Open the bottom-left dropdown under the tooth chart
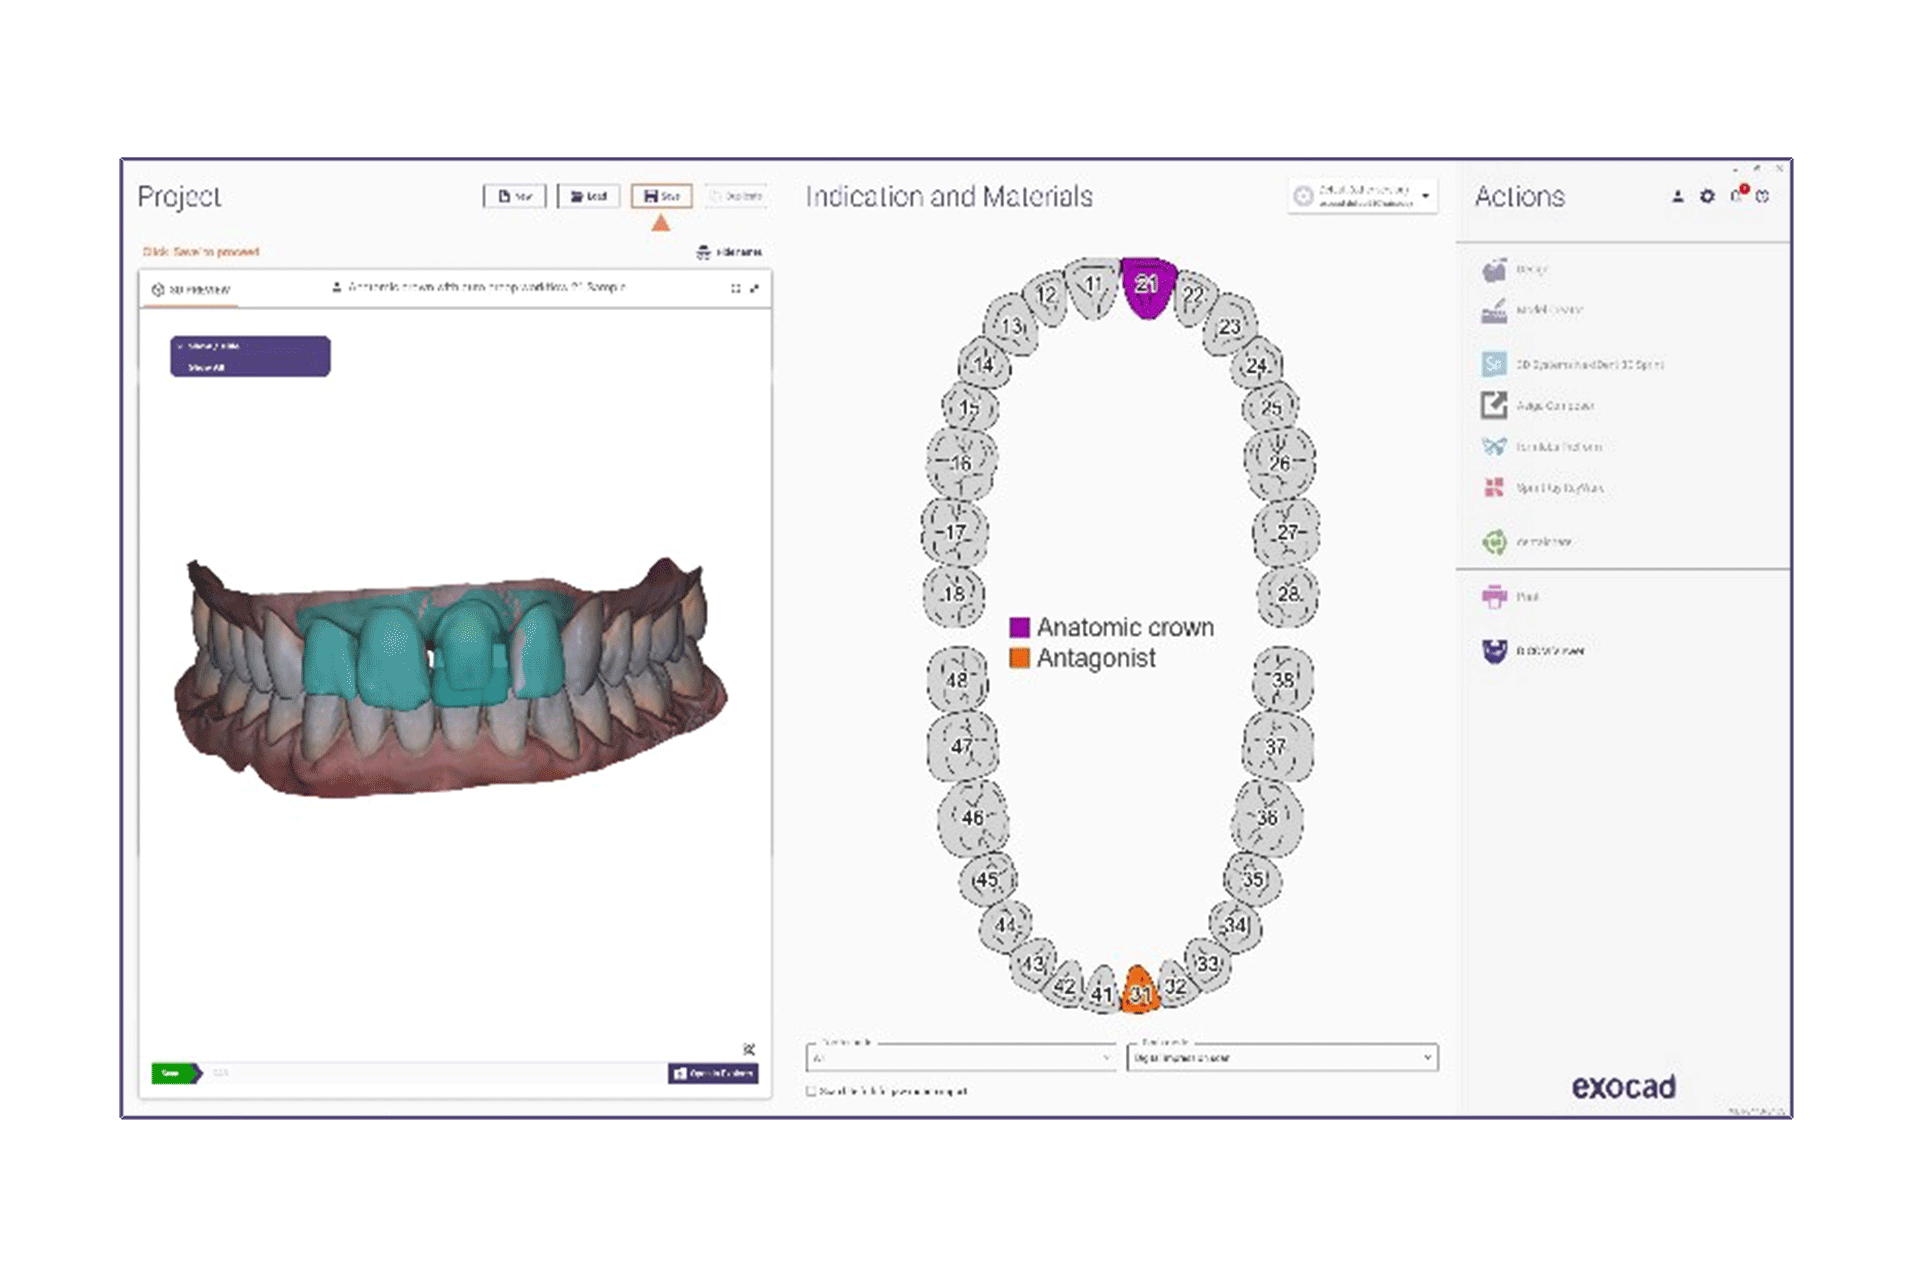1920x1280 pixels. point(961,1057)
